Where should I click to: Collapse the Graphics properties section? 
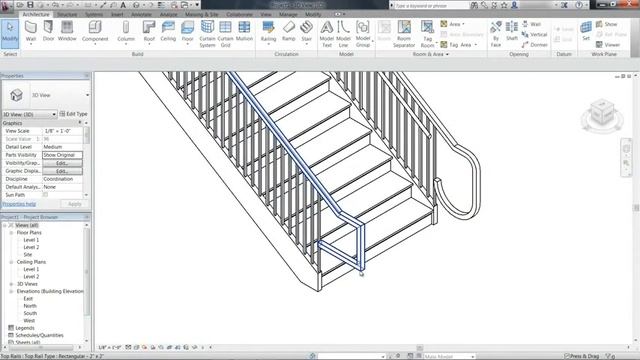[x=80, y=123]
